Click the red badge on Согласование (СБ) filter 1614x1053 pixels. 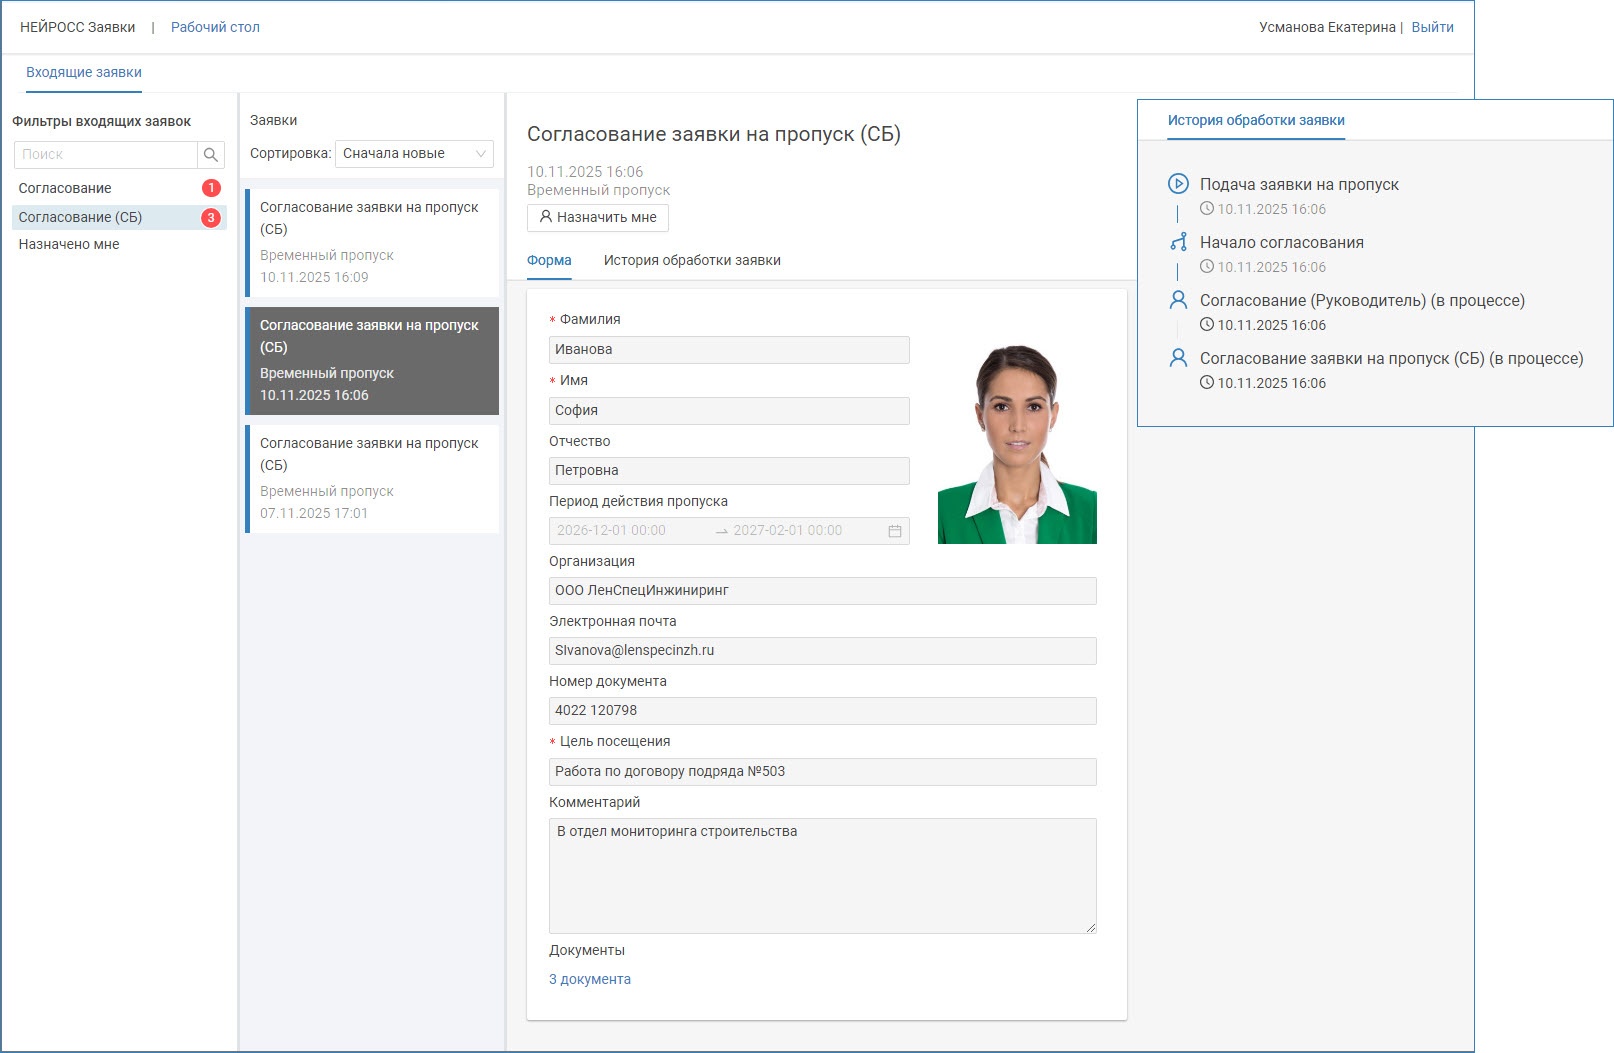click(211, 217)
